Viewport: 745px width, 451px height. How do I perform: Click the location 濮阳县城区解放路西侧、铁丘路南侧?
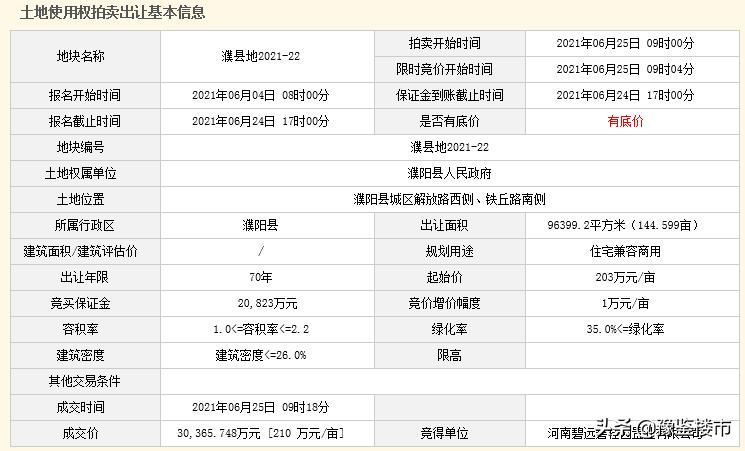pyautogui.click(x=449, y=199)
